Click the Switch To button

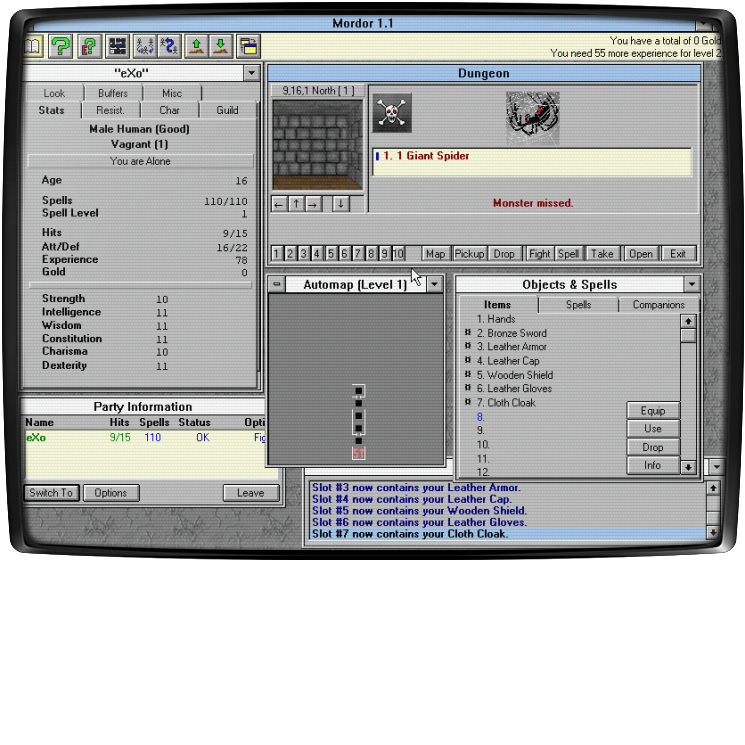51,493
